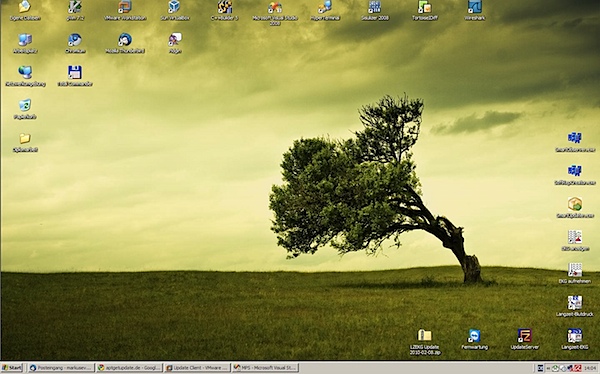Activate the MPS Microsoft Visual Studio taskbar button

[x=265, y=368]
